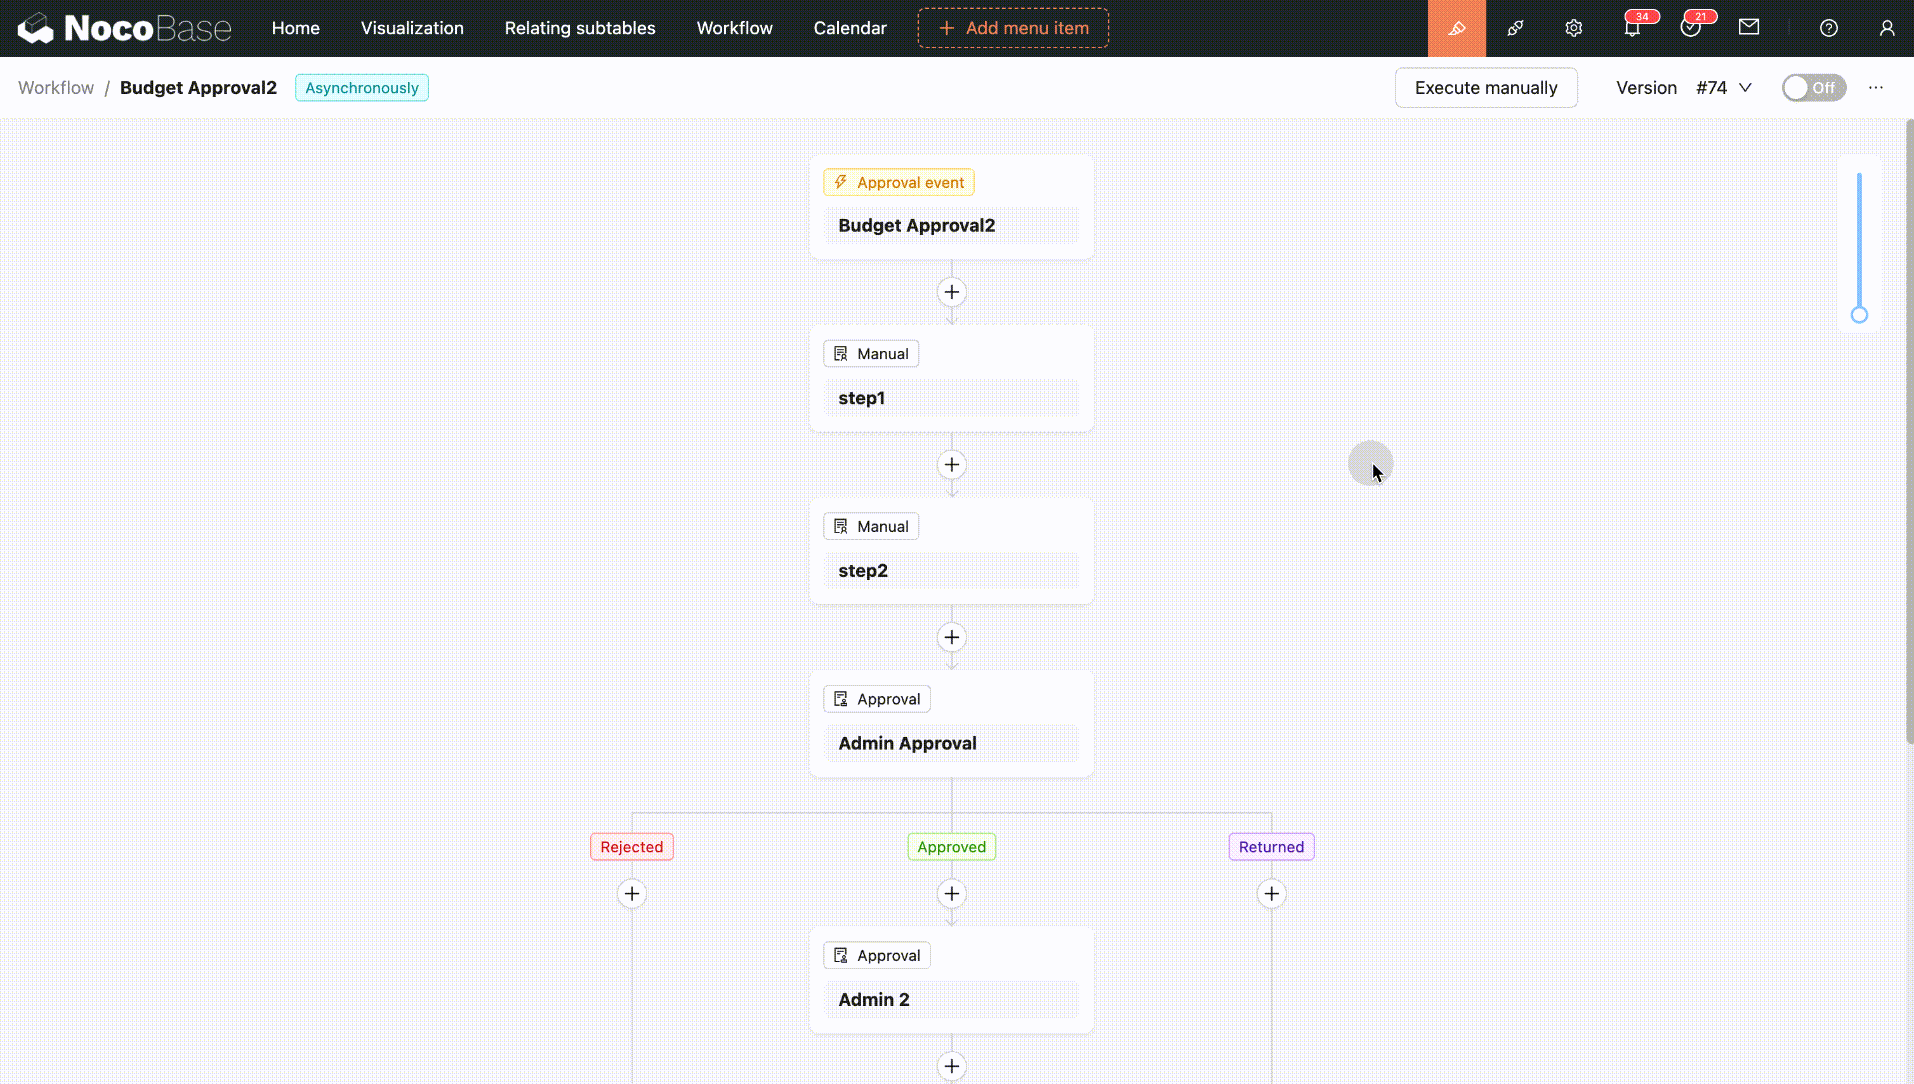
Task: Open the tasks checkmark icon showing 21
Action: click(1693, 28)
